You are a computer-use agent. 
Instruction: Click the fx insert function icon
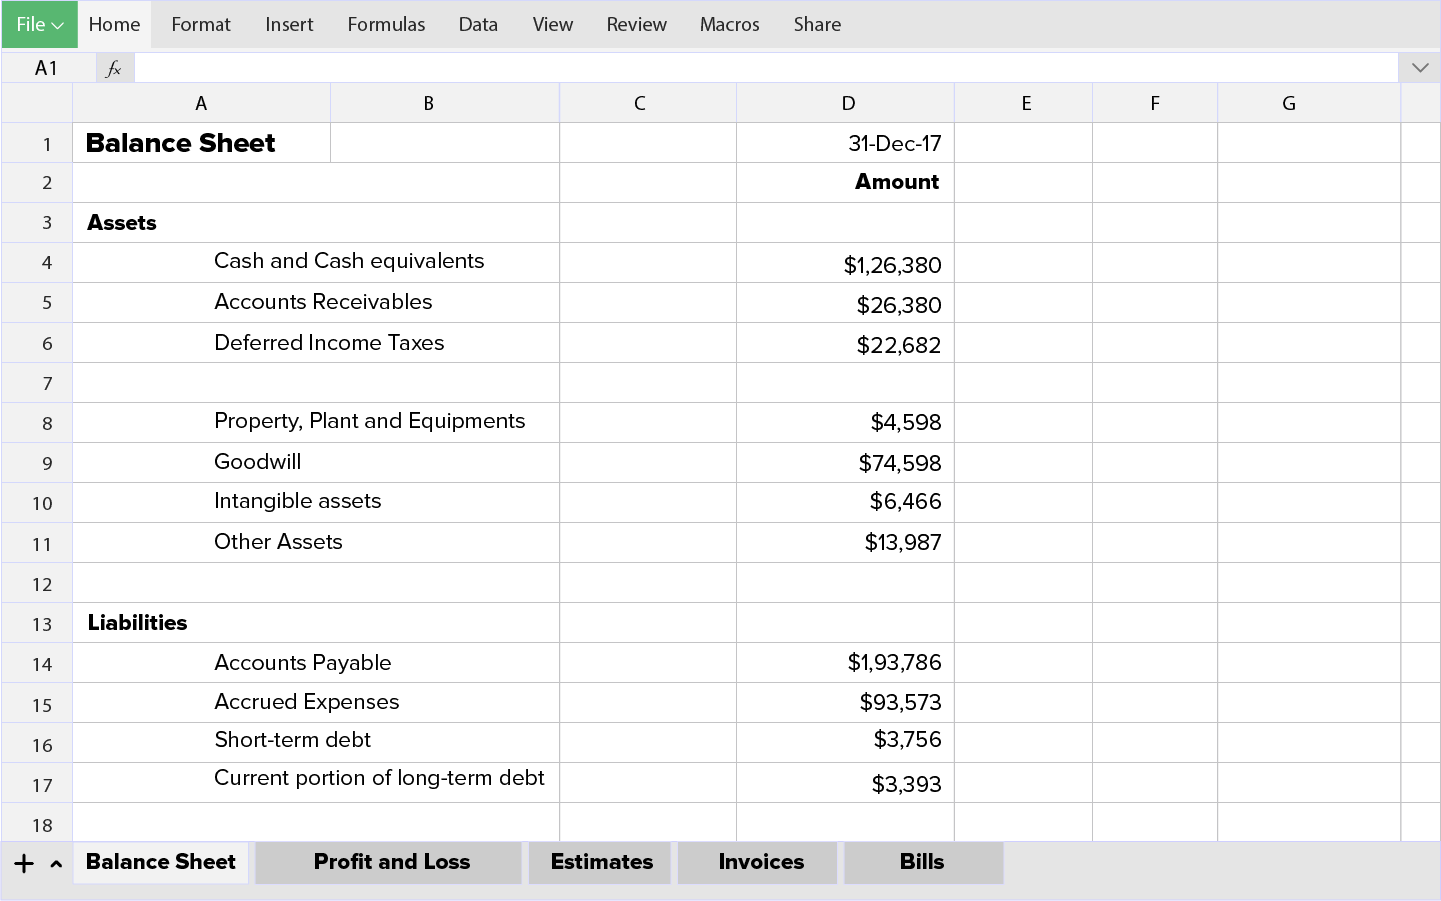point(113,67)
